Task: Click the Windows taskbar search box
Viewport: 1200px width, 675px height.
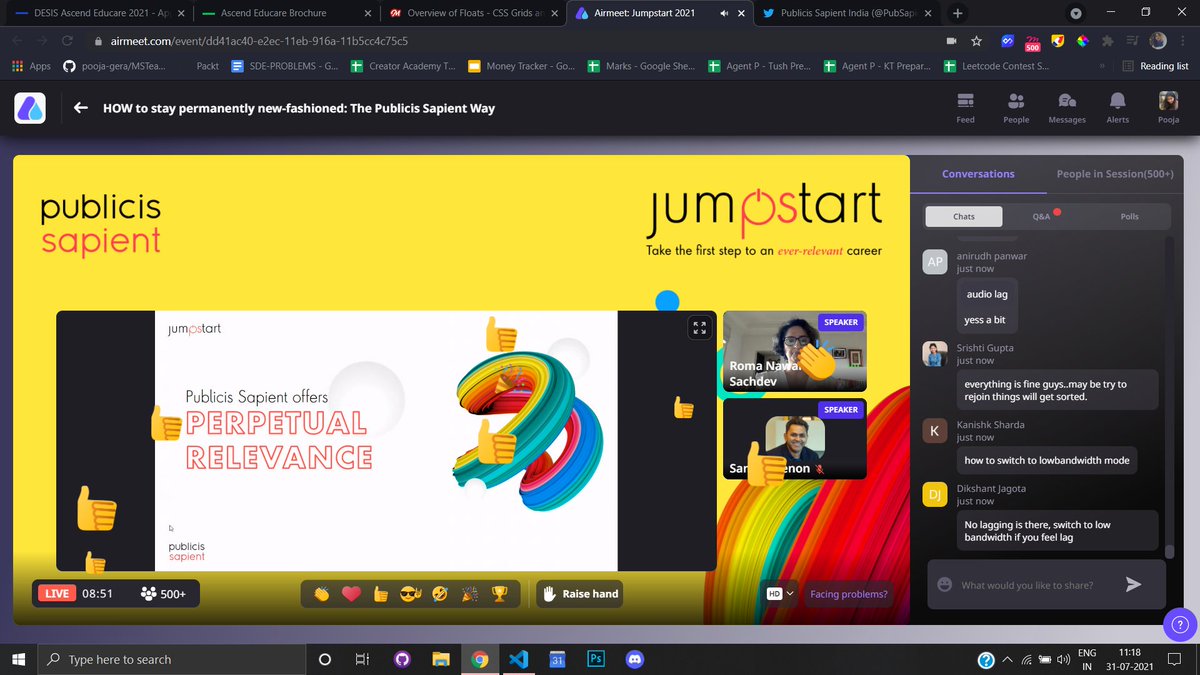Action: [171, 659]
